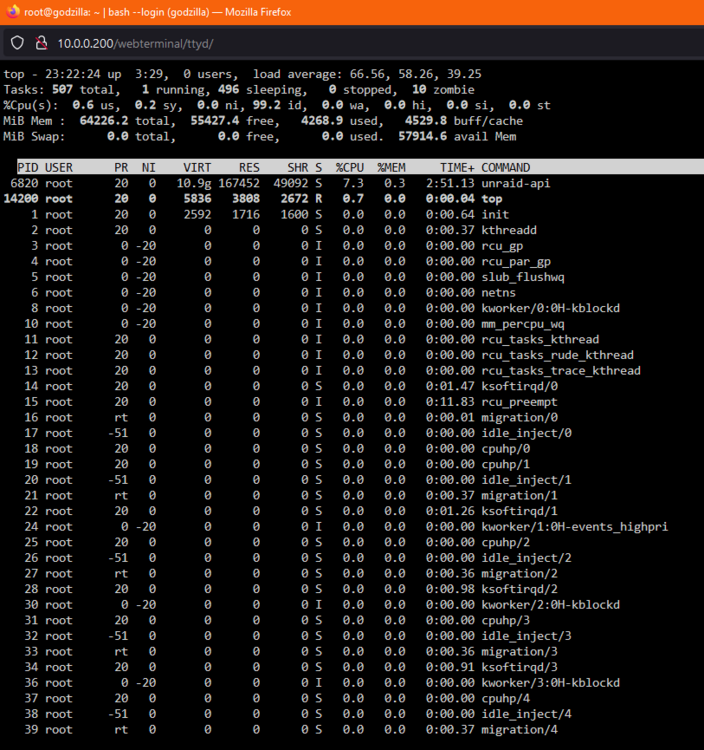This screenshot has height=750, width=704.
Task: Click the rcu_tasks_trace_kthread command
Action: pyautogui.click(x=561, y=371)
